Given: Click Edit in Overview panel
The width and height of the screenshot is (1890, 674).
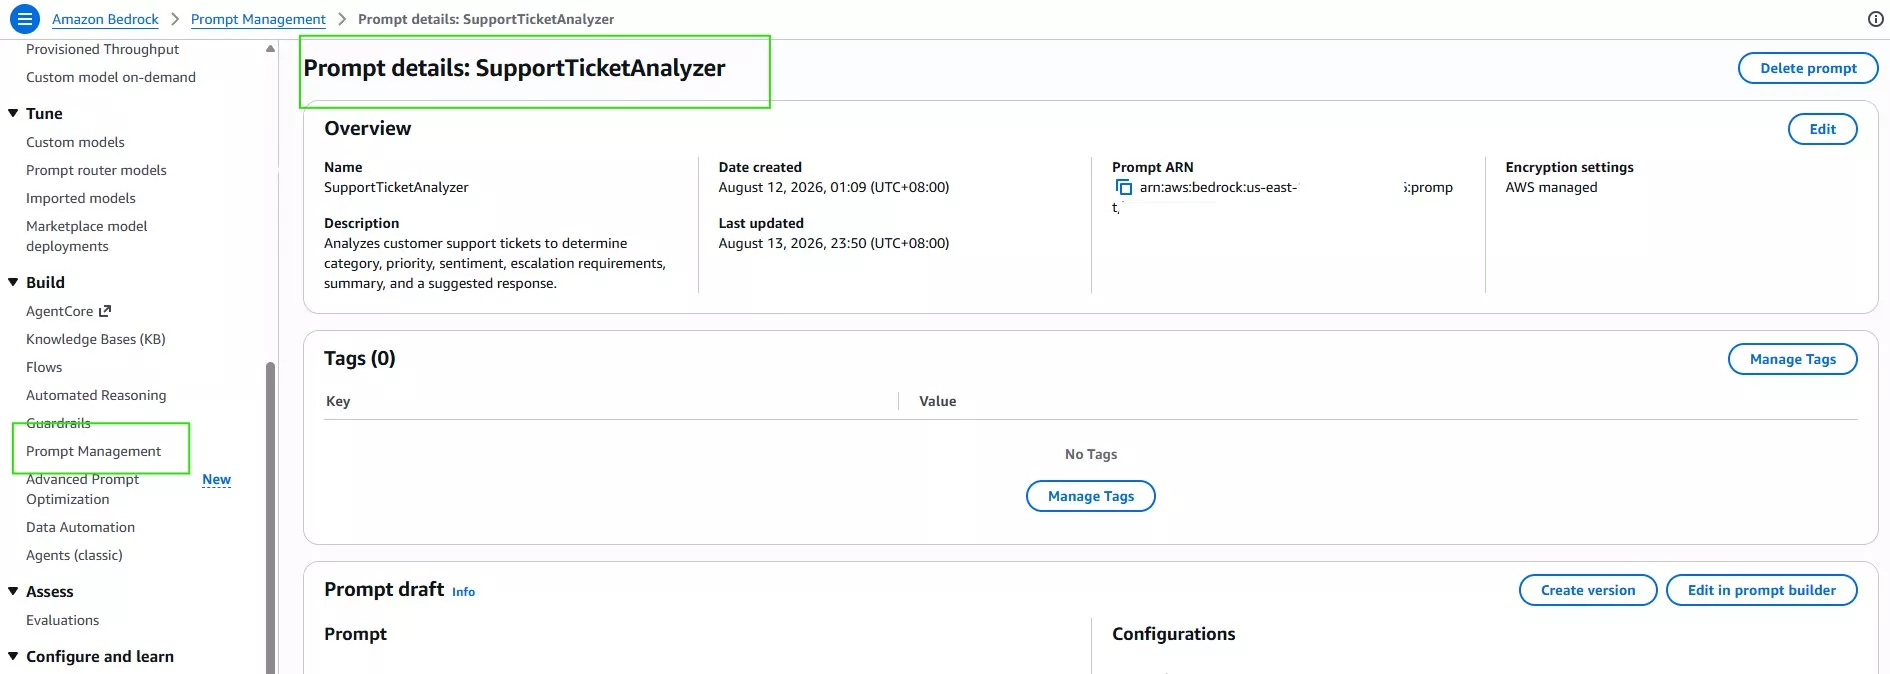Looking at the screenshot, I should click(1822, 129).
